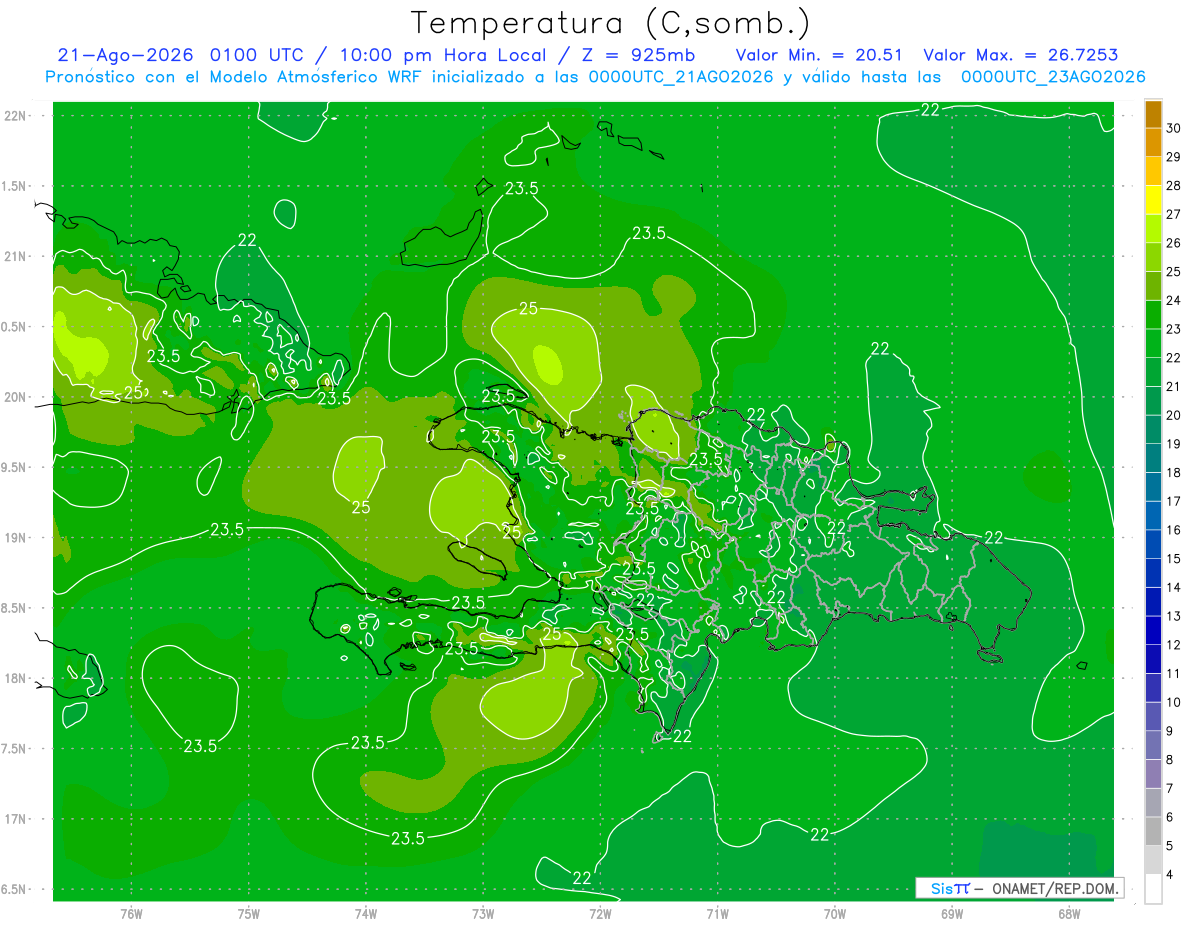Click the '18N' latitude axis label
This screenshot has width=1200, height=927.
coord(15,678)
